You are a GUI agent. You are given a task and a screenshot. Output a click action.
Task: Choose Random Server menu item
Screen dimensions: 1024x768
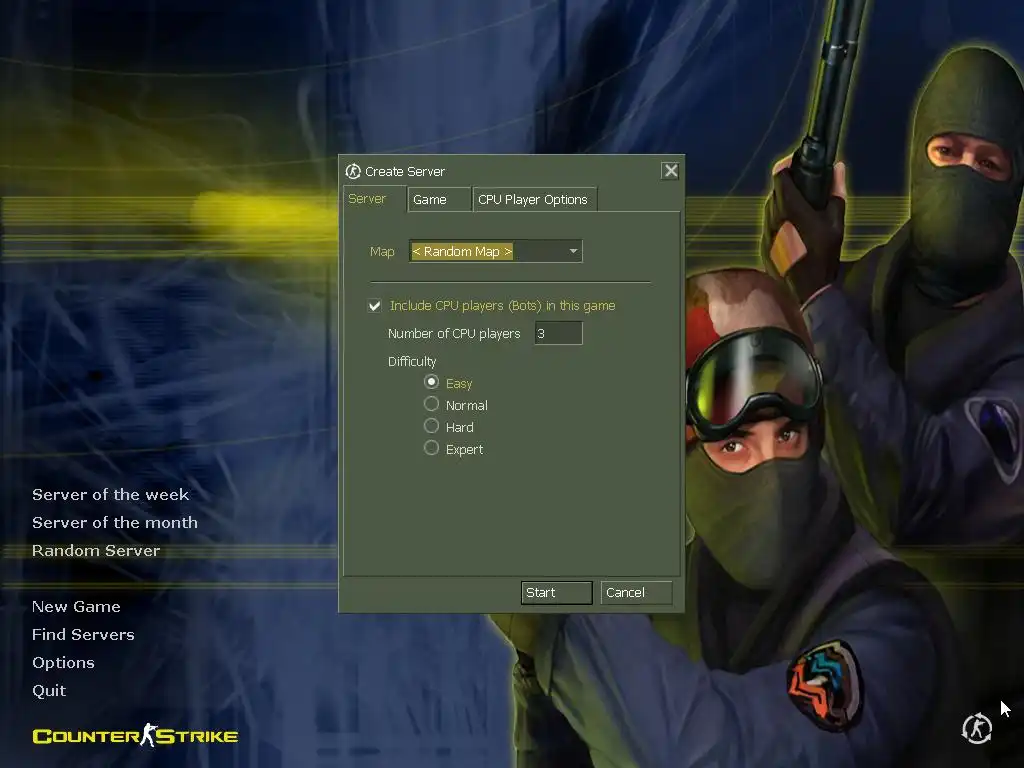tap(96, 551)
